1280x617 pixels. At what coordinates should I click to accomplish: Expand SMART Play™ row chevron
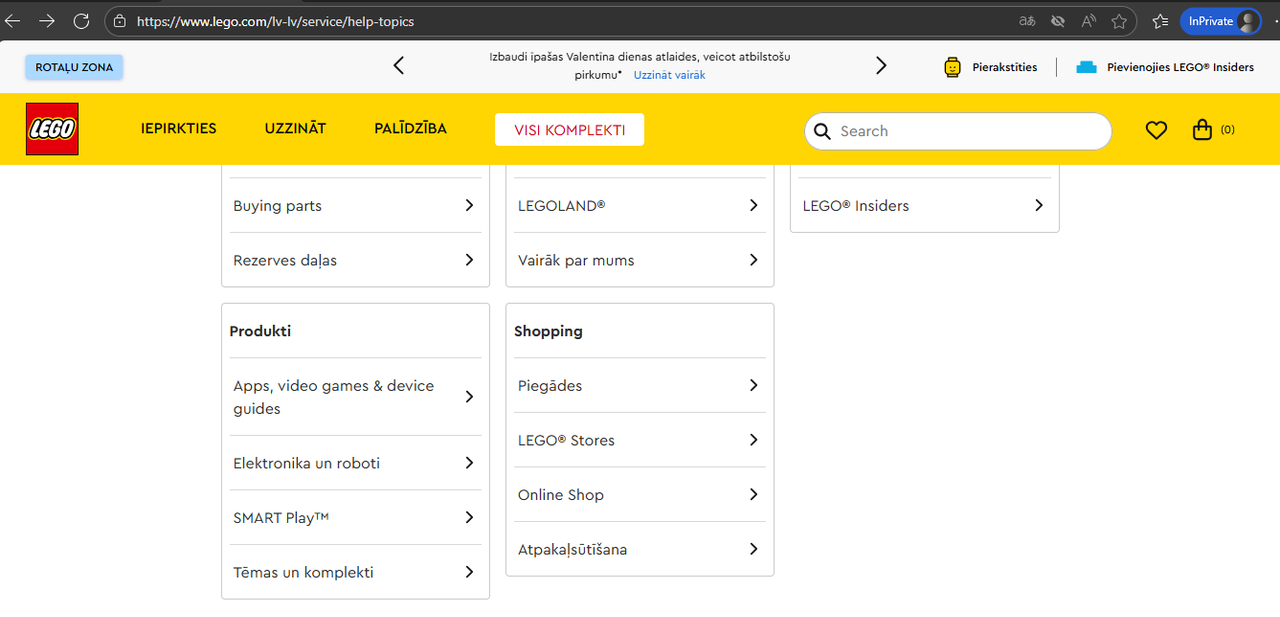coord(469,517)
